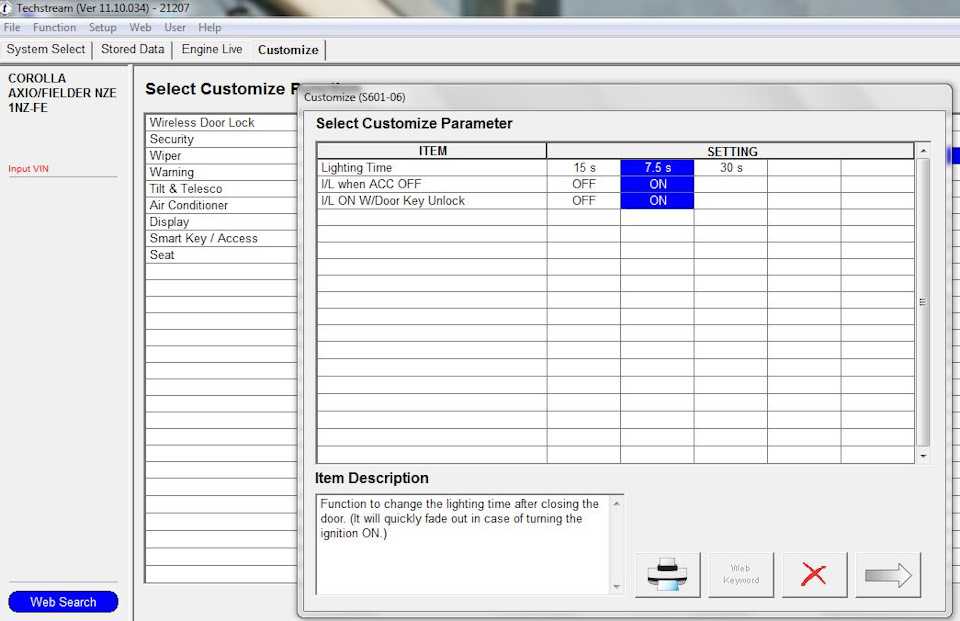Set Lighting Time to 15 s
Viewport: 960px width, 621px height.
coord(584,167)
